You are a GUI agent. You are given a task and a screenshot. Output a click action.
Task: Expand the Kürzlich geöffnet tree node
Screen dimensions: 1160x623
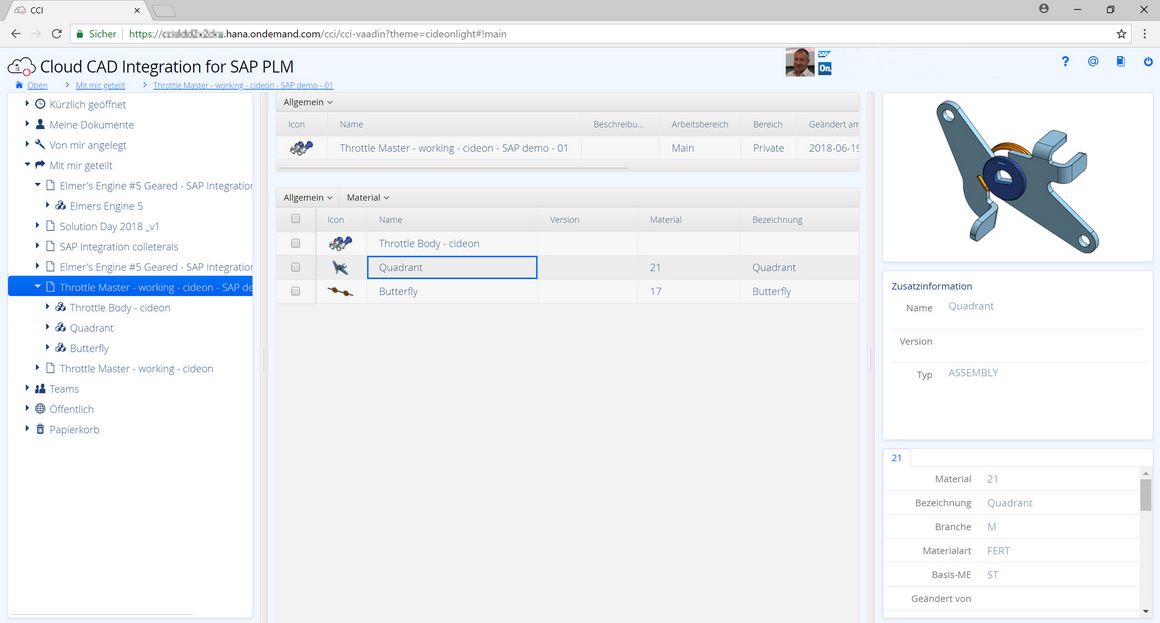pyautogui.click(x=27, y=104)
